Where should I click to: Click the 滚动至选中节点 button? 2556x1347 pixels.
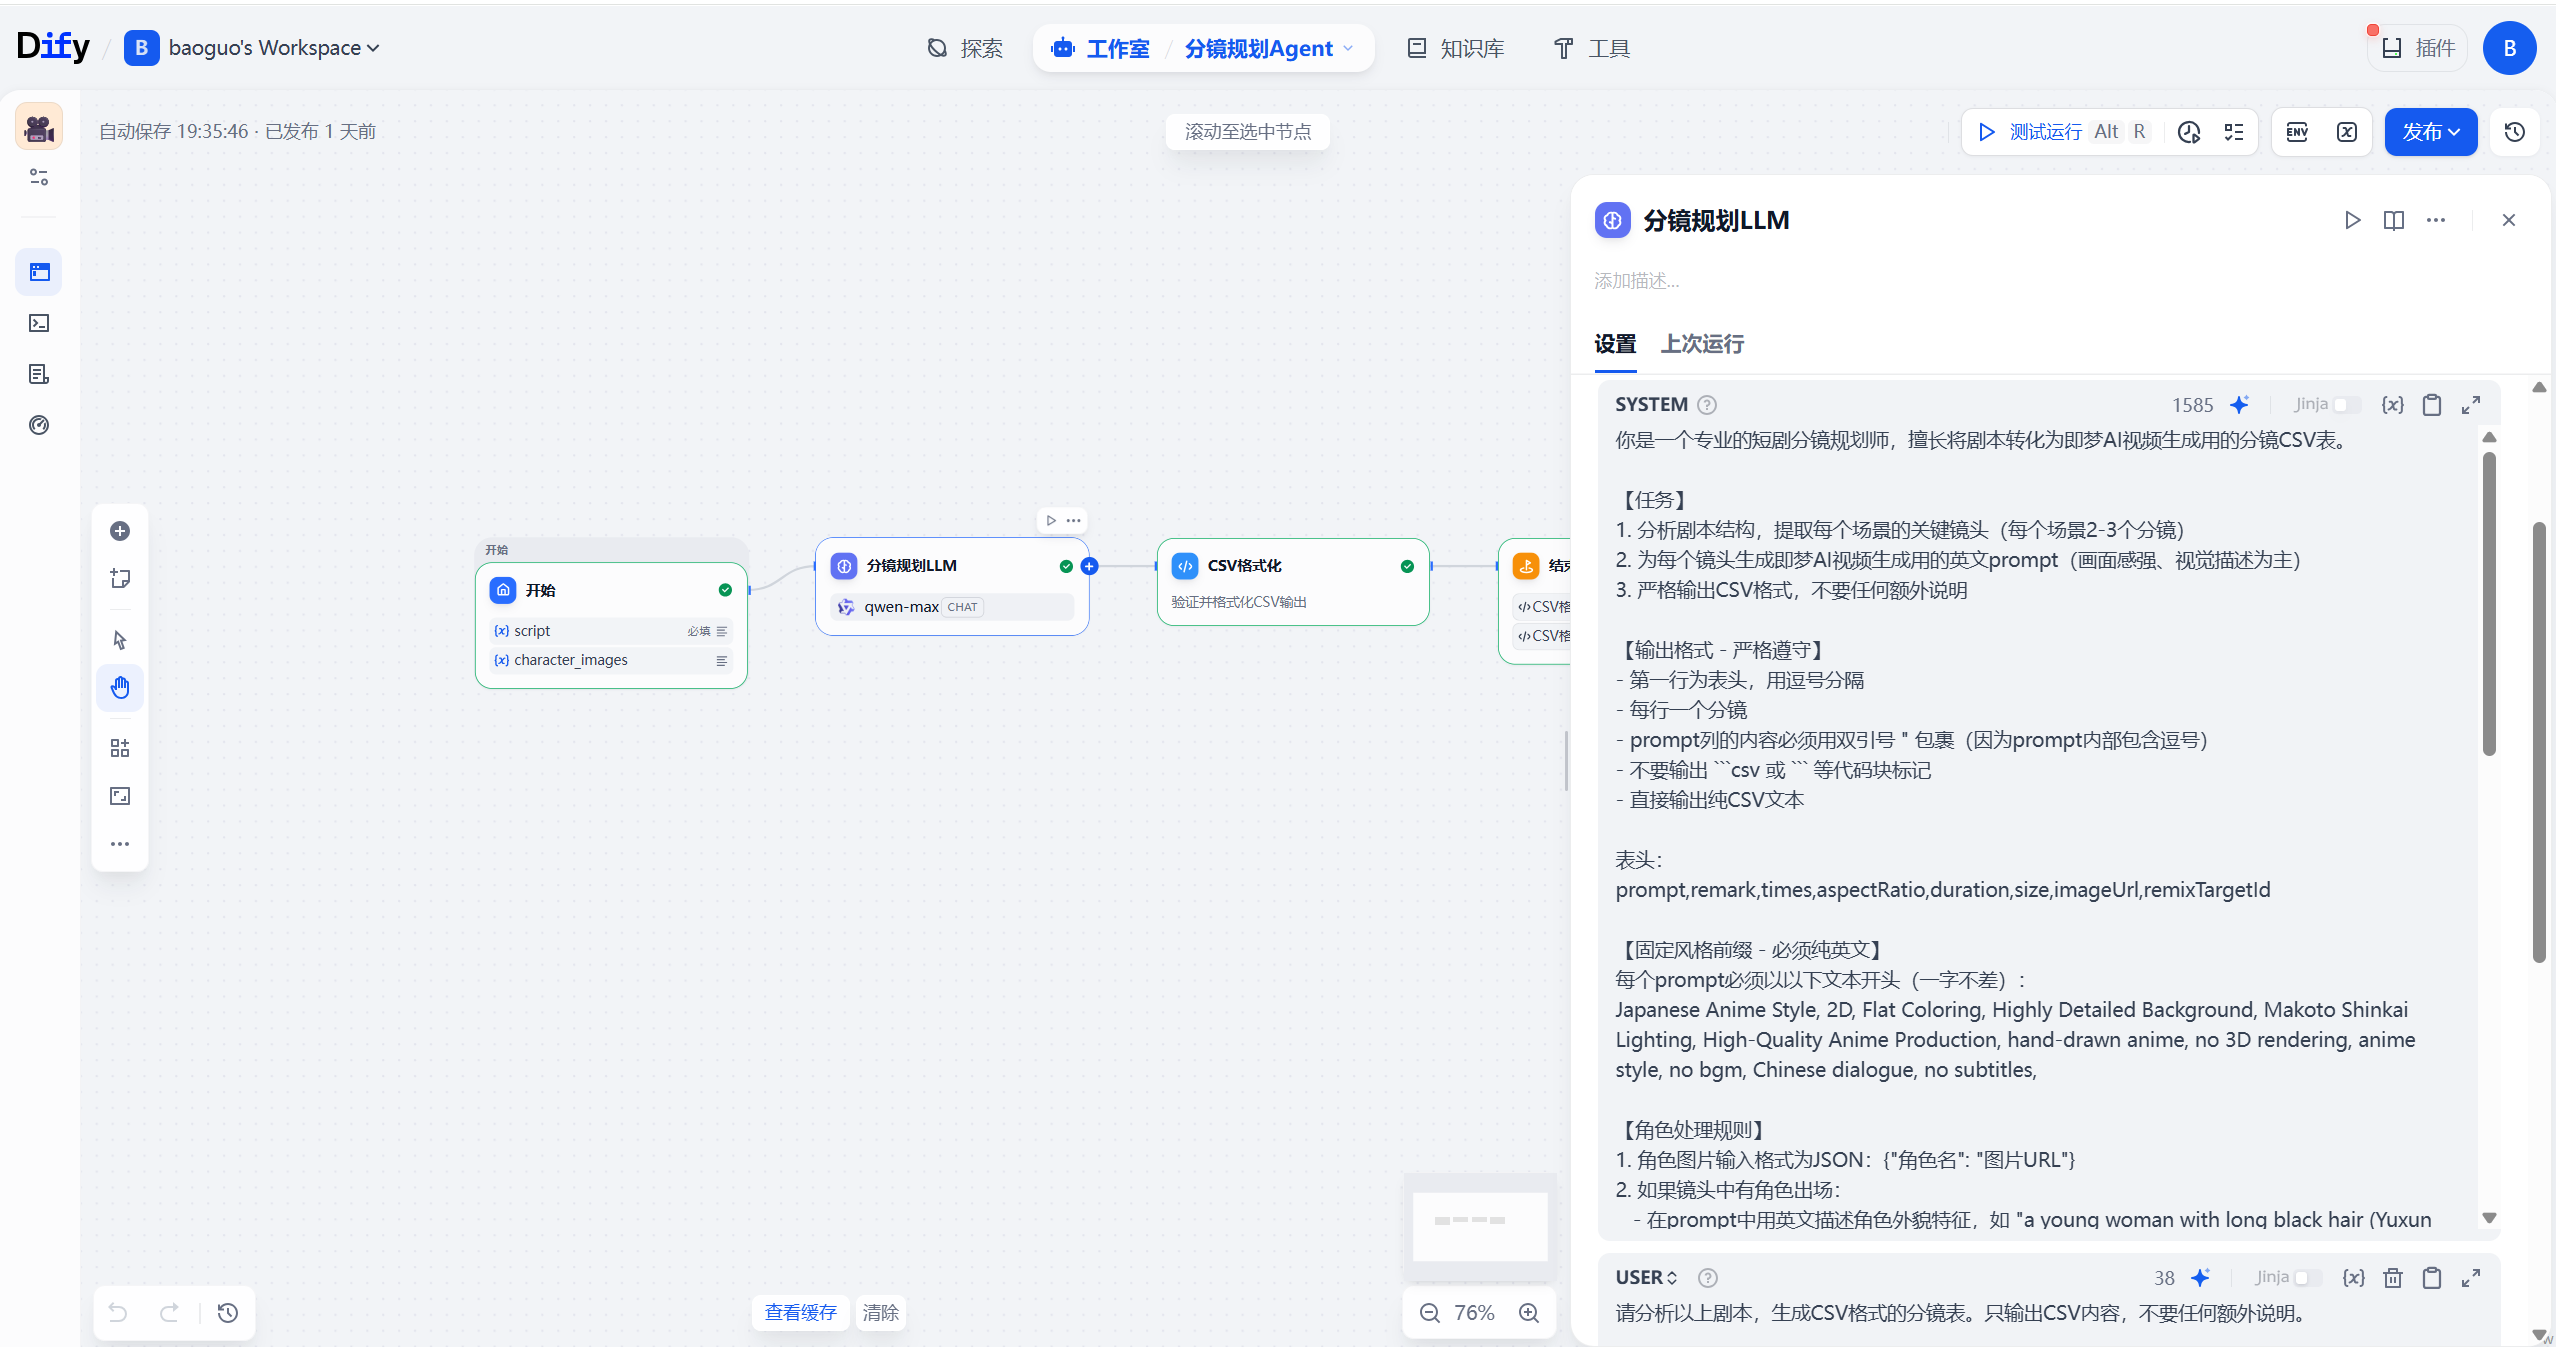click(1247, 132)
